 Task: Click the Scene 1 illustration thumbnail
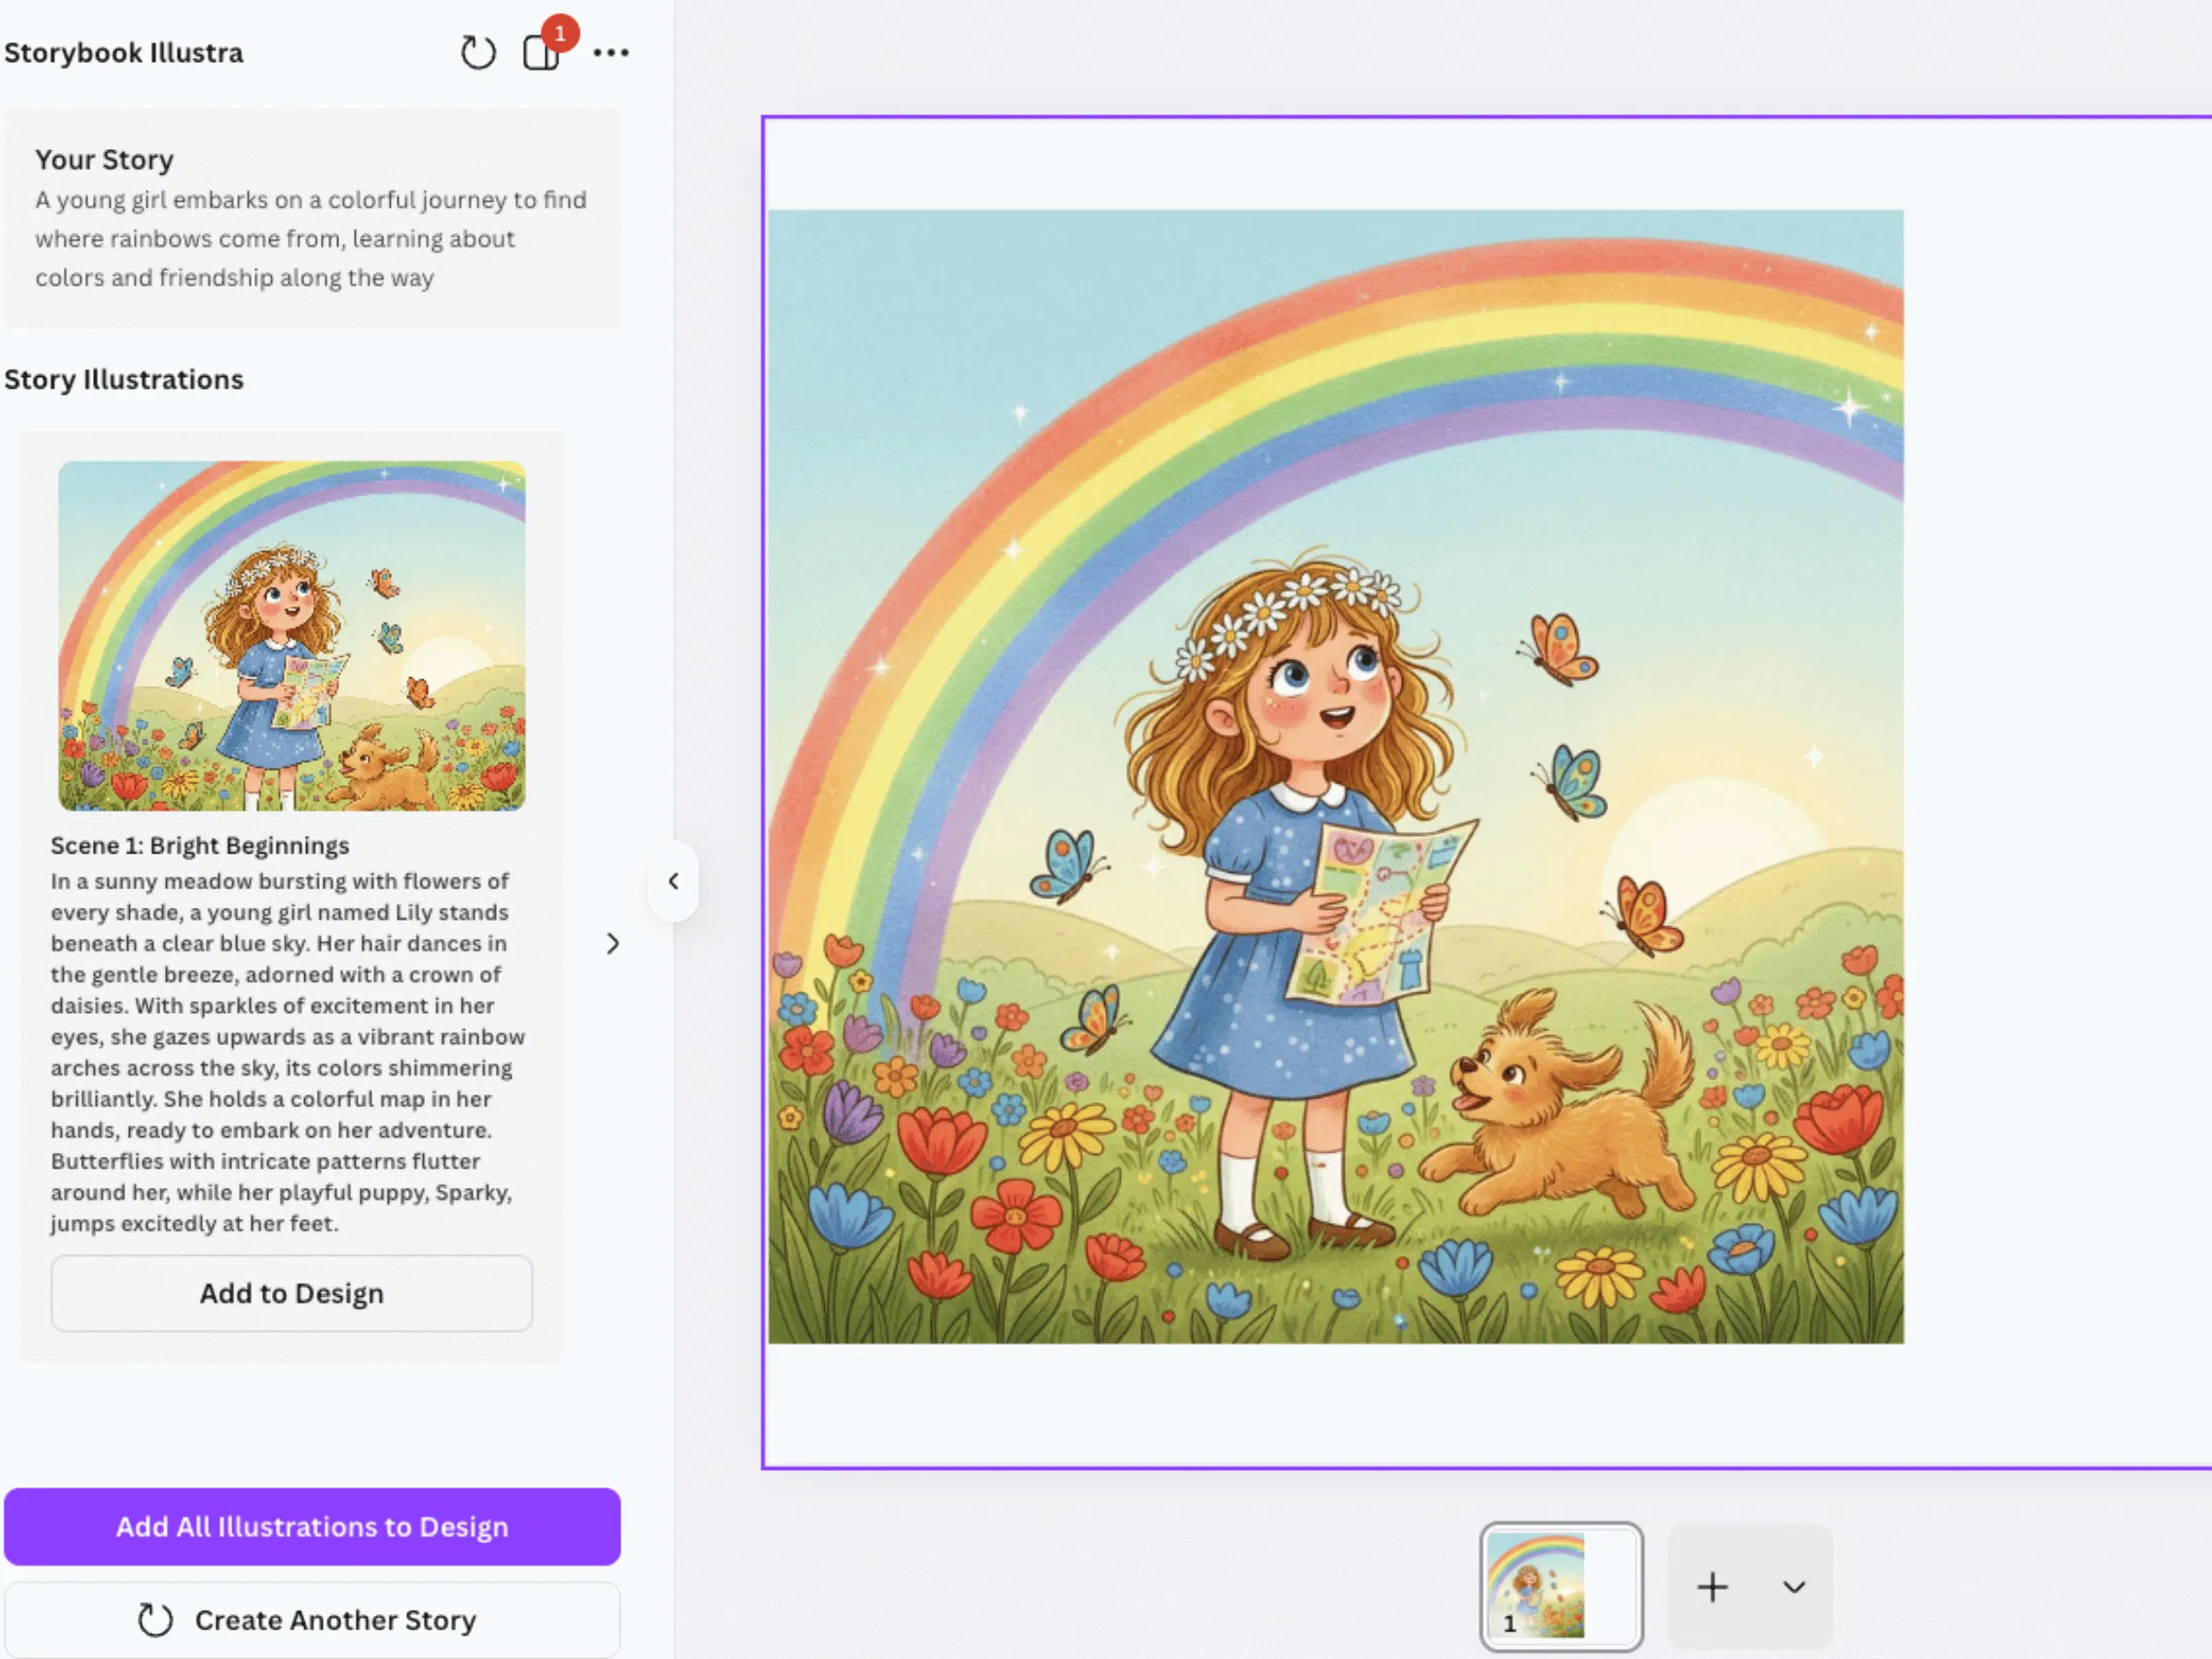tap(291, 636)
